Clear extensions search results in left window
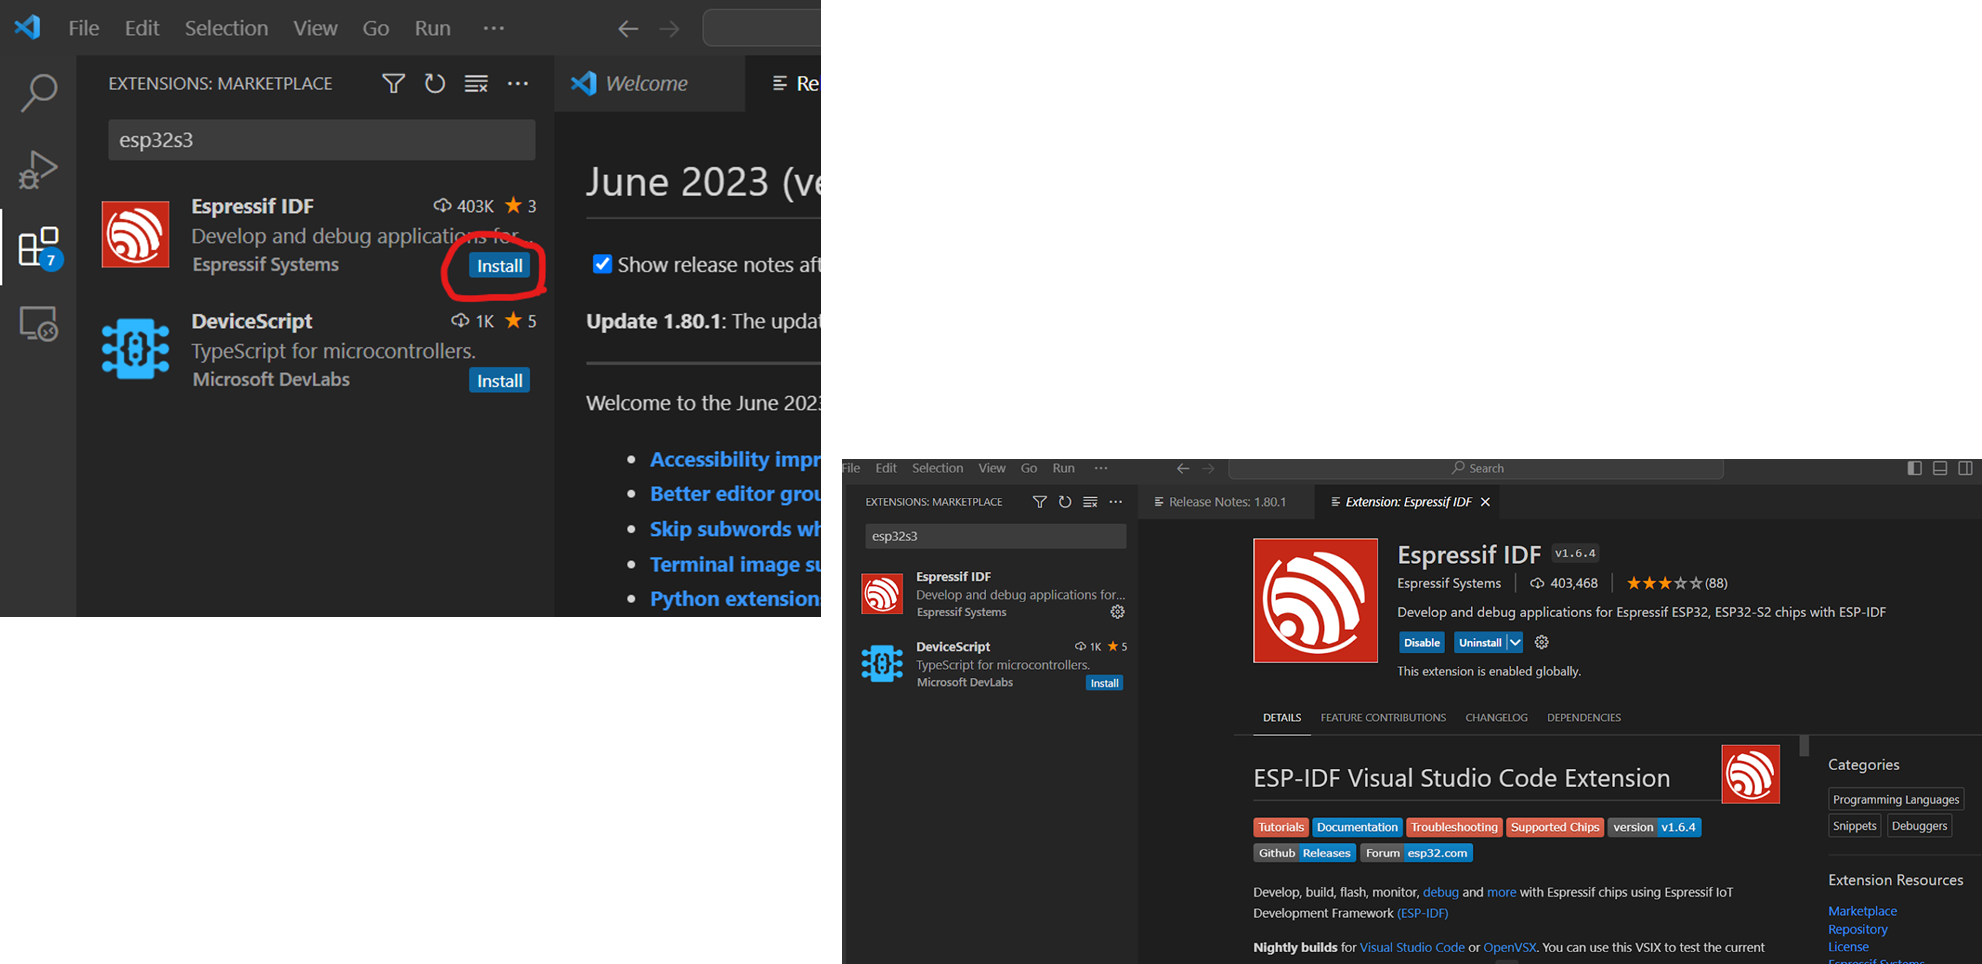 pos(476,84)
